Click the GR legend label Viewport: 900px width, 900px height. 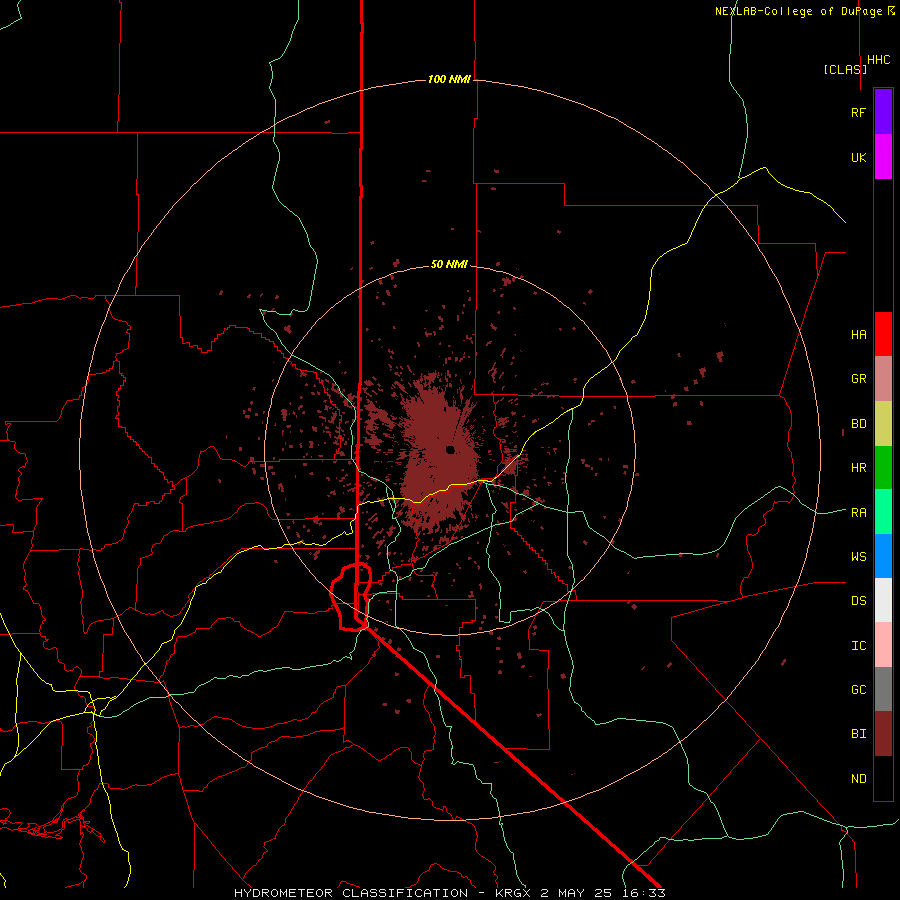(858, 379)
